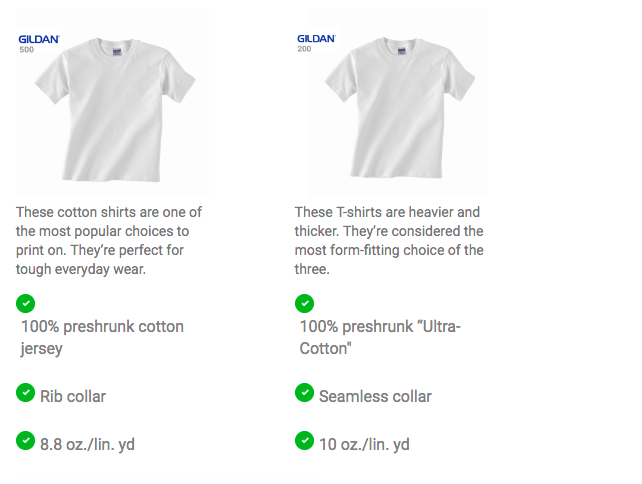
Task: Click the Rib collar feature text
Action: tap(73, 396)
